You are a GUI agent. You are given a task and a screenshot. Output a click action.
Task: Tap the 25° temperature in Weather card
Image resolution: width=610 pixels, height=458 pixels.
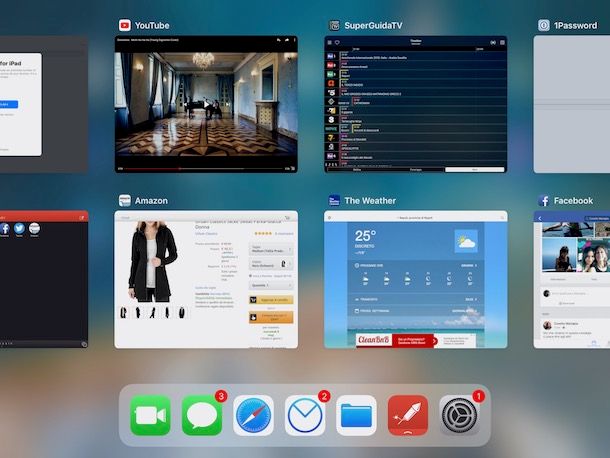click(x=365, y=236)
